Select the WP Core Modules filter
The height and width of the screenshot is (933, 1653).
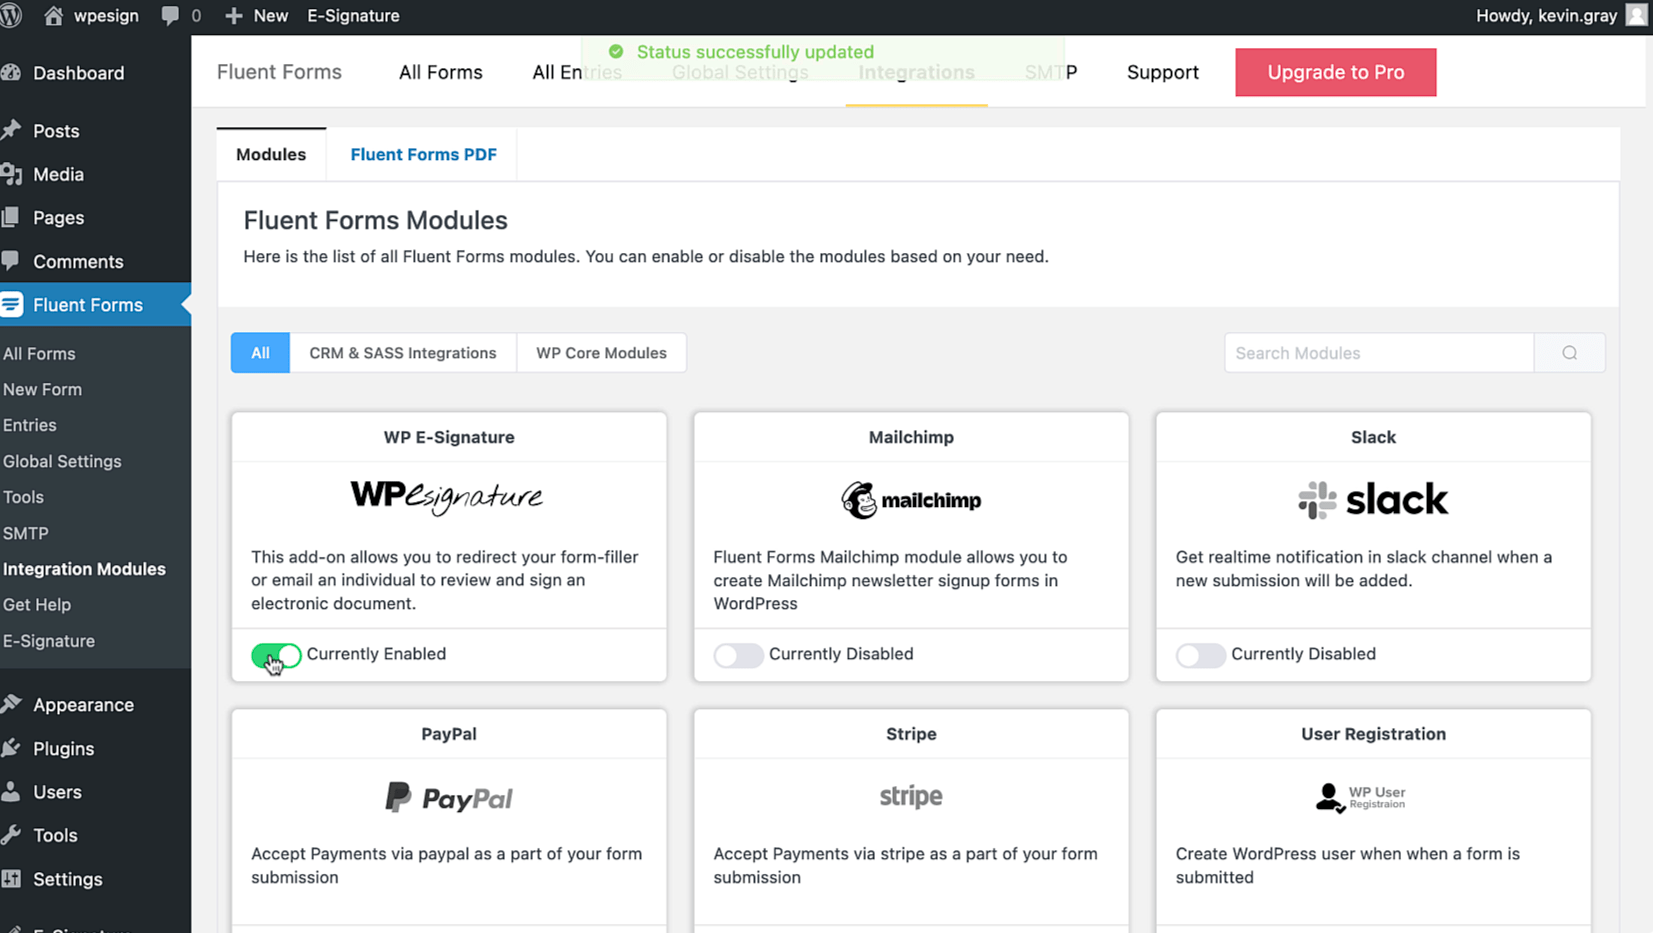[x=601, y=353]
